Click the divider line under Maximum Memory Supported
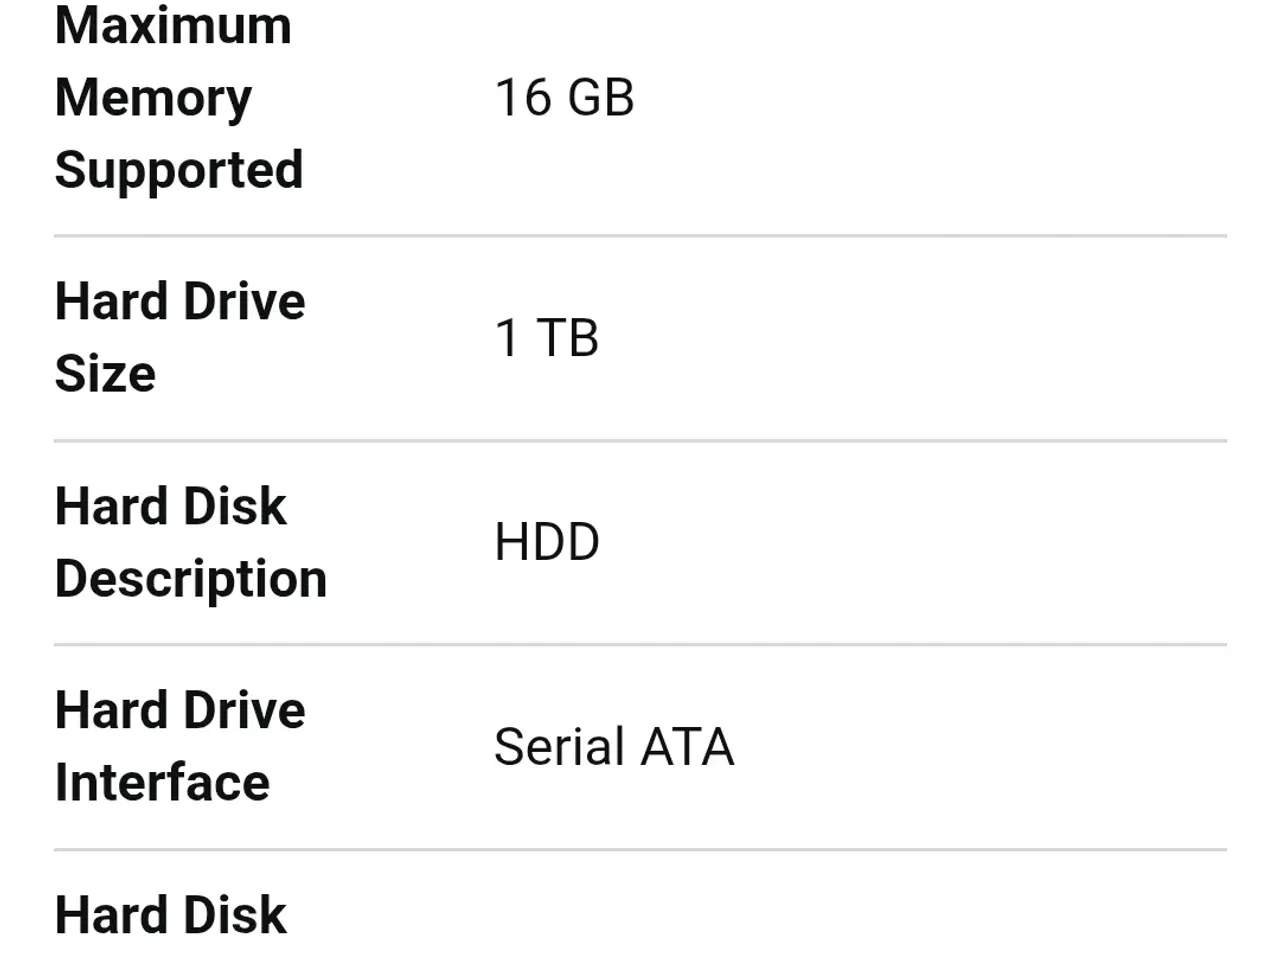Image resolution: width=1280 pixels, height=960 pixels. [640, 236]
